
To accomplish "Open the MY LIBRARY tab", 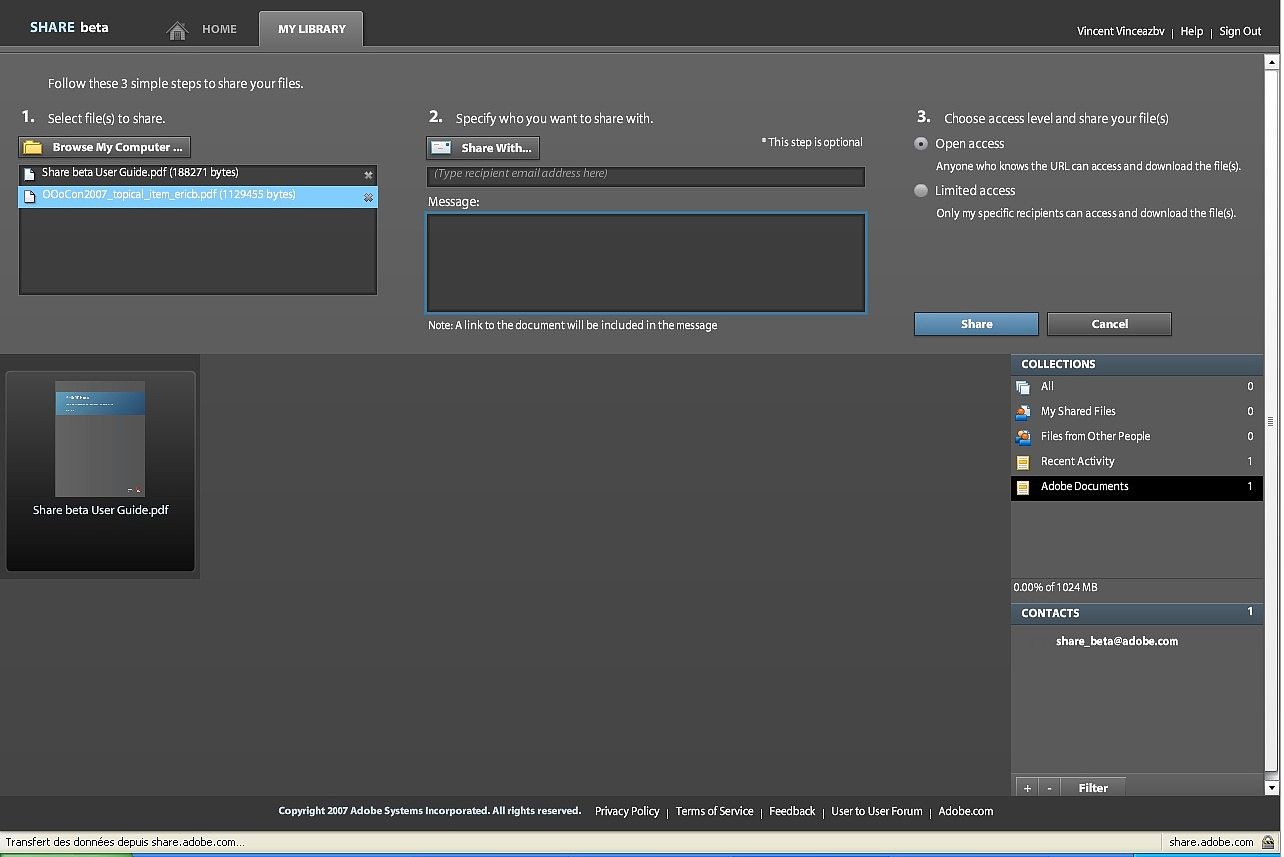I will point(311,29).
